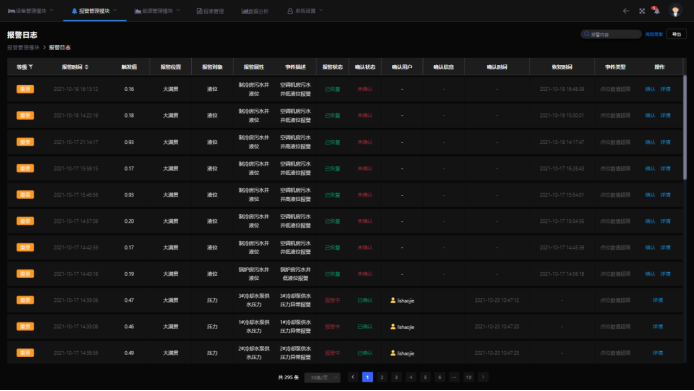Open notifications bell with red badge
Screen dimensions: 694x391
655,10
